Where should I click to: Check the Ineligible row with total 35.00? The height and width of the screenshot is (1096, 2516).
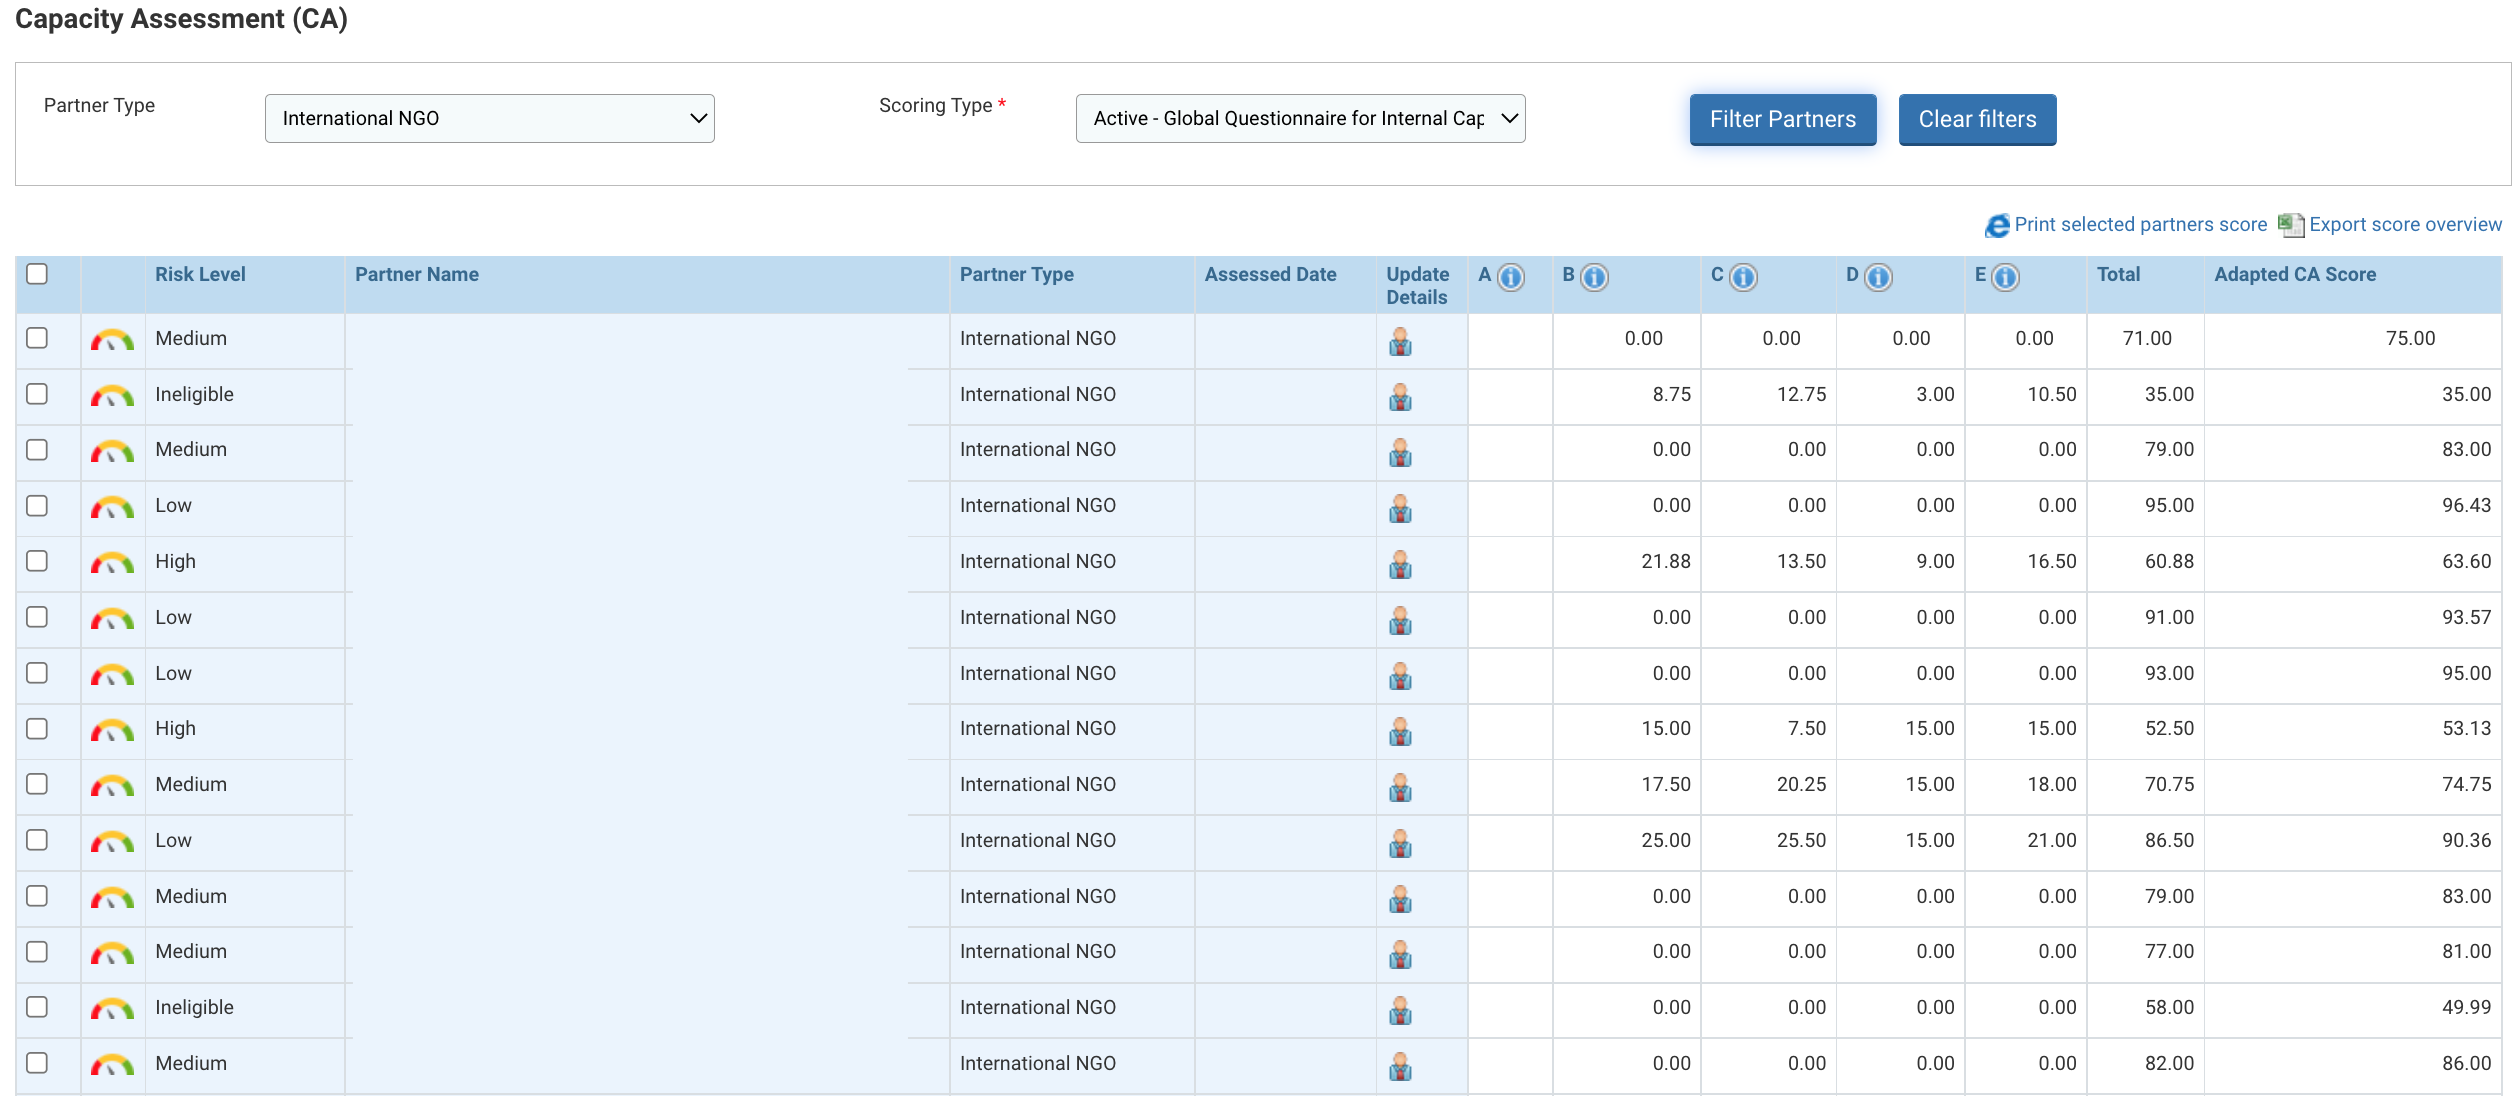(x=37, y=394)
